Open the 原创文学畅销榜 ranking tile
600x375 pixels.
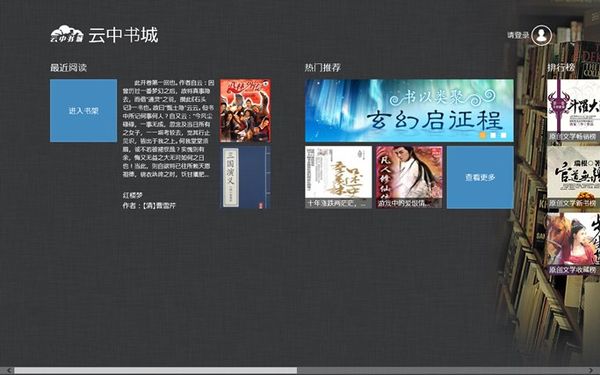pyautogui.click(x=574, y=111)
